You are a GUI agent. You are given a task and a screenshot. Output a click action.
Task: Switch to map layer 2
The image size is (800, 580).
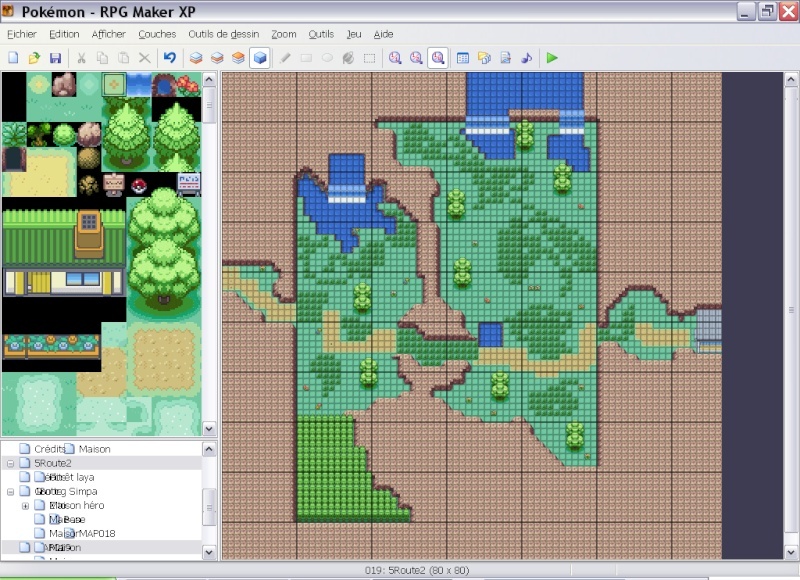[217, 58]
